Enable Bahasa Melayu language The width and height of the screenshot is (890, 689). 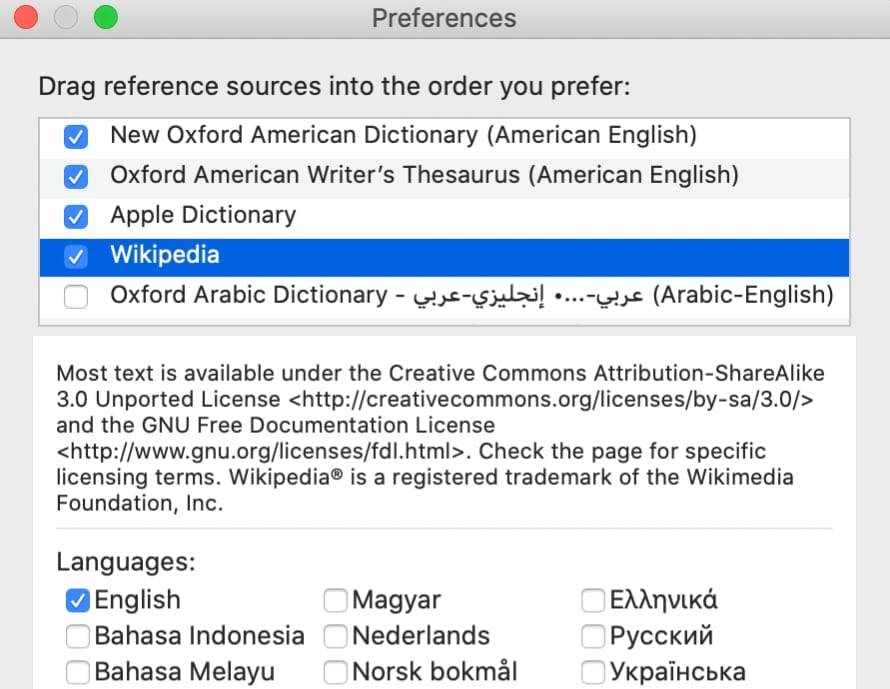[x=77, y=671]
